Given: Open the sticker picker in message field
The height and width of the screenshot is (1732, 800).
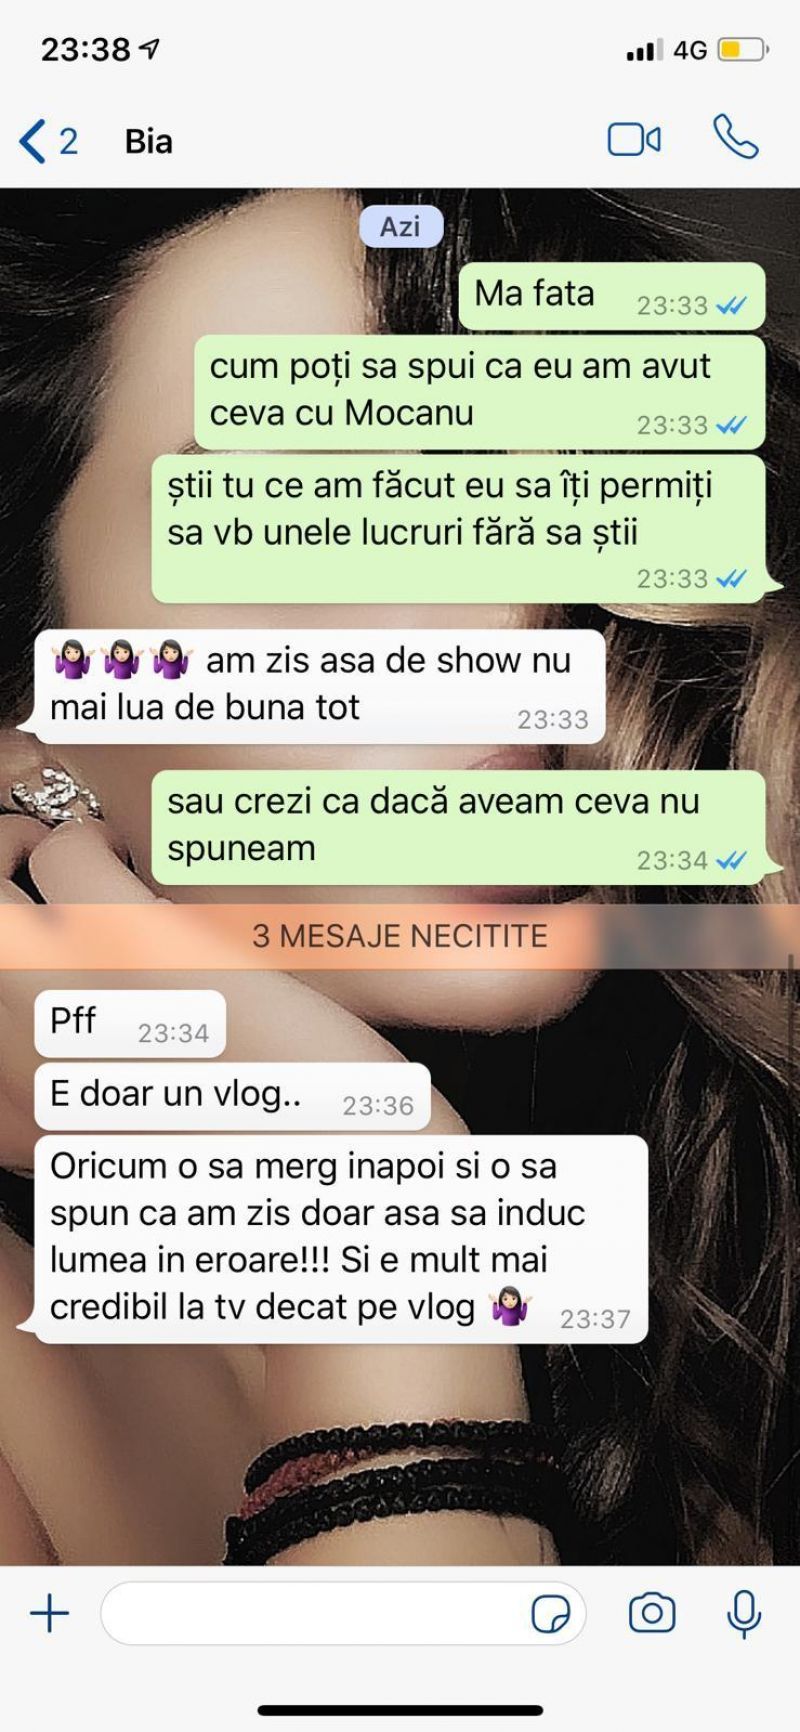Looking at the screenshot, I should tap(550, 1614).
